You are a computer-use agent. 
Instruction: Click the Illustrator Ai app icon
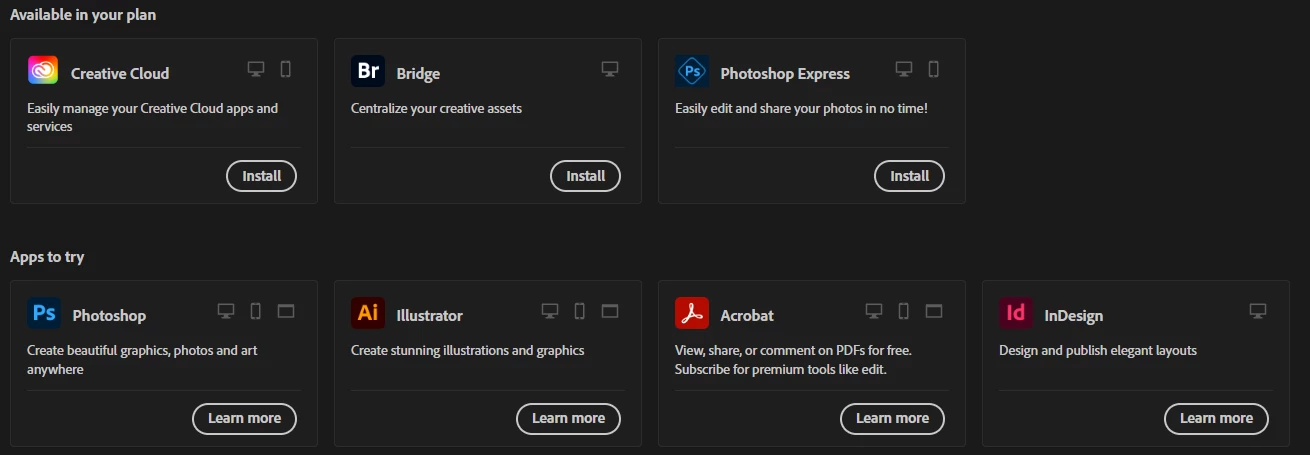[367, 313]
